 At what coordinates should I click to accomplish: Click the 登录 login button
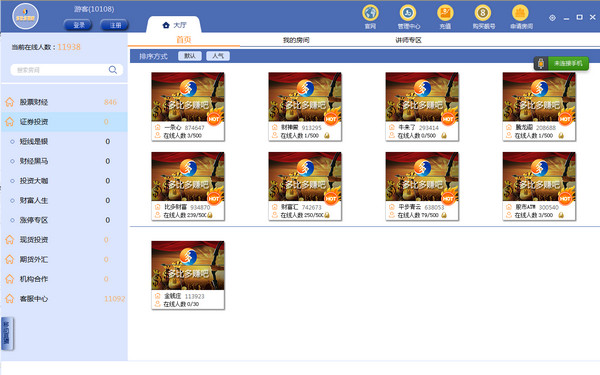[x=78, y=25]
